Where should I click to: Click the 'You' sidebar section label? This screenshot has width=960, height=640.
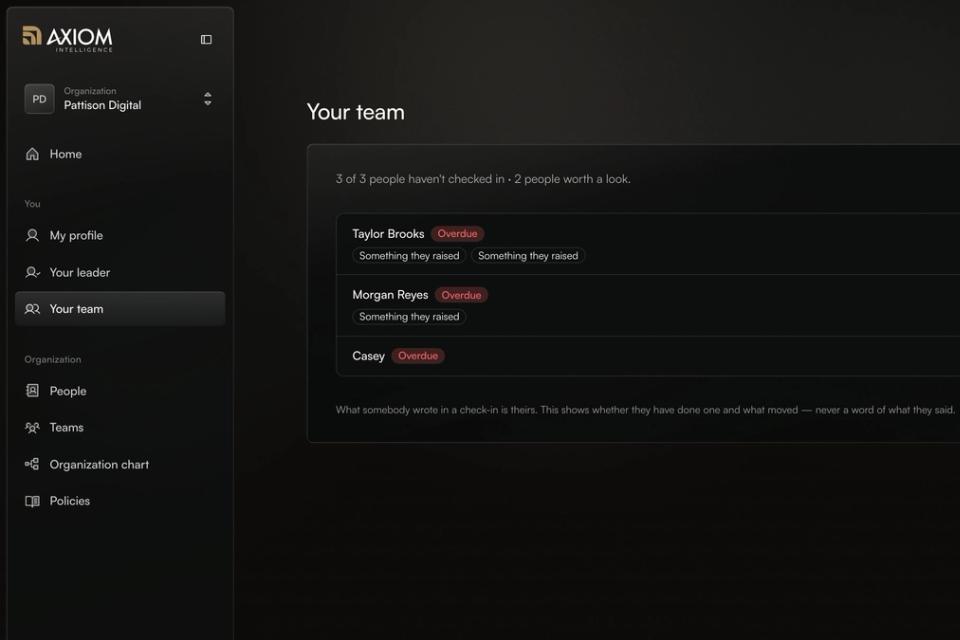(x=32, y=203)
